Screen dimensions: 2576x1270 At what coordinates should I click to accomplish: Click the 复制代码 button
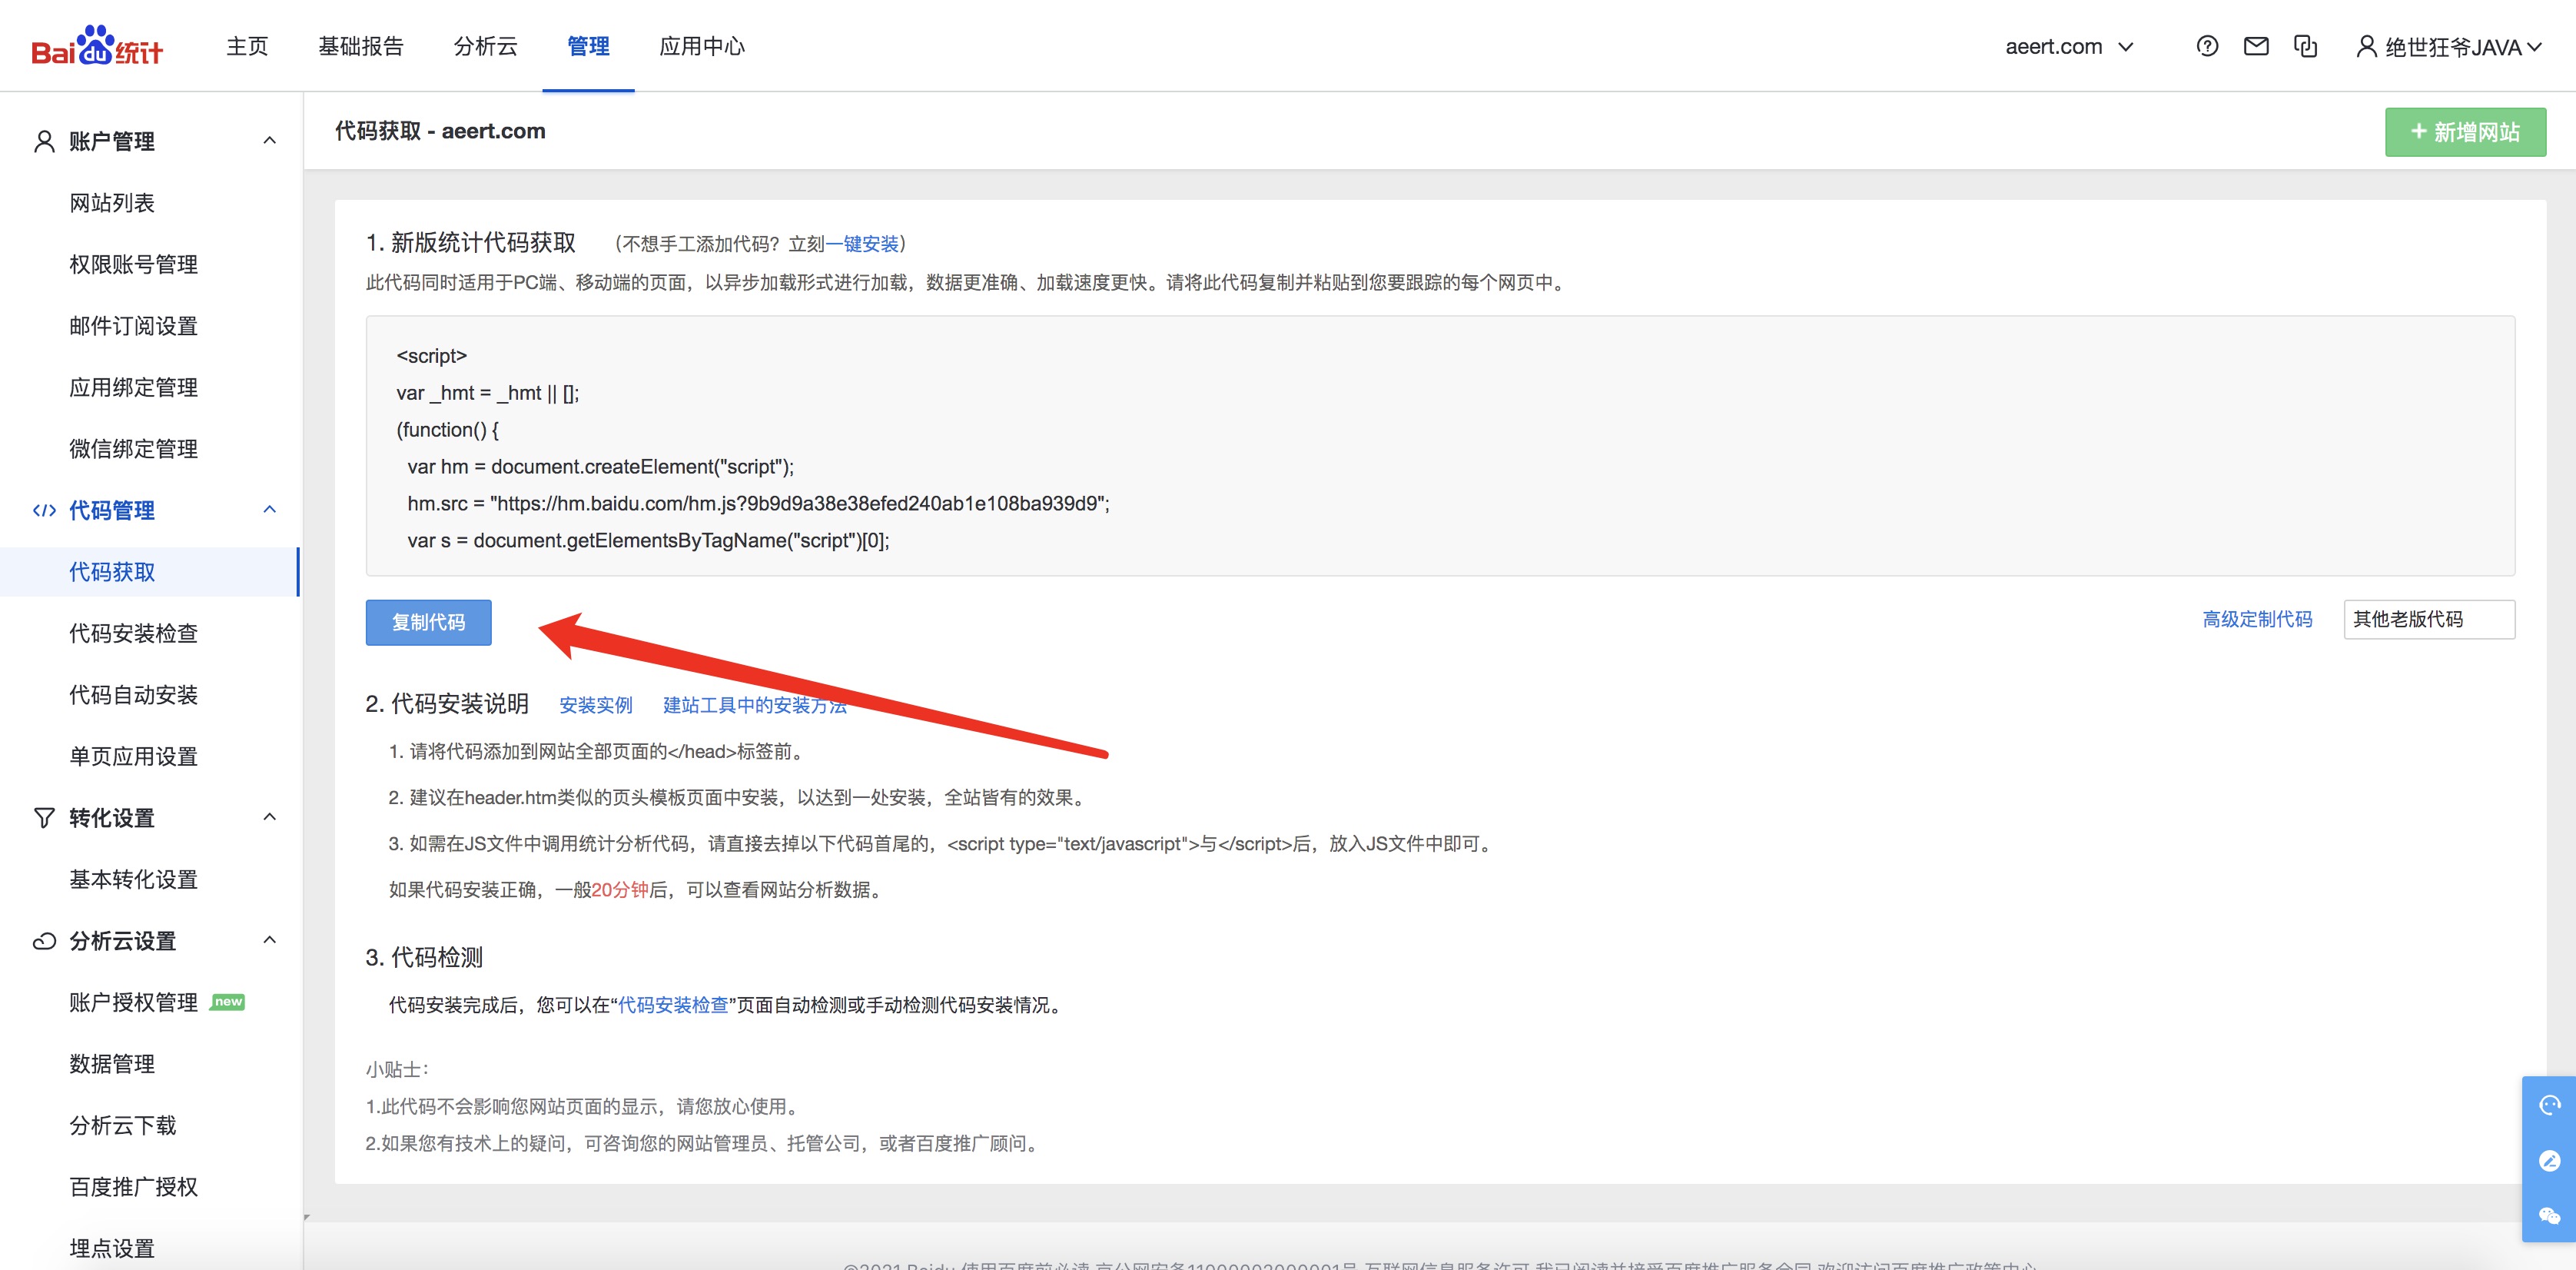428,622
